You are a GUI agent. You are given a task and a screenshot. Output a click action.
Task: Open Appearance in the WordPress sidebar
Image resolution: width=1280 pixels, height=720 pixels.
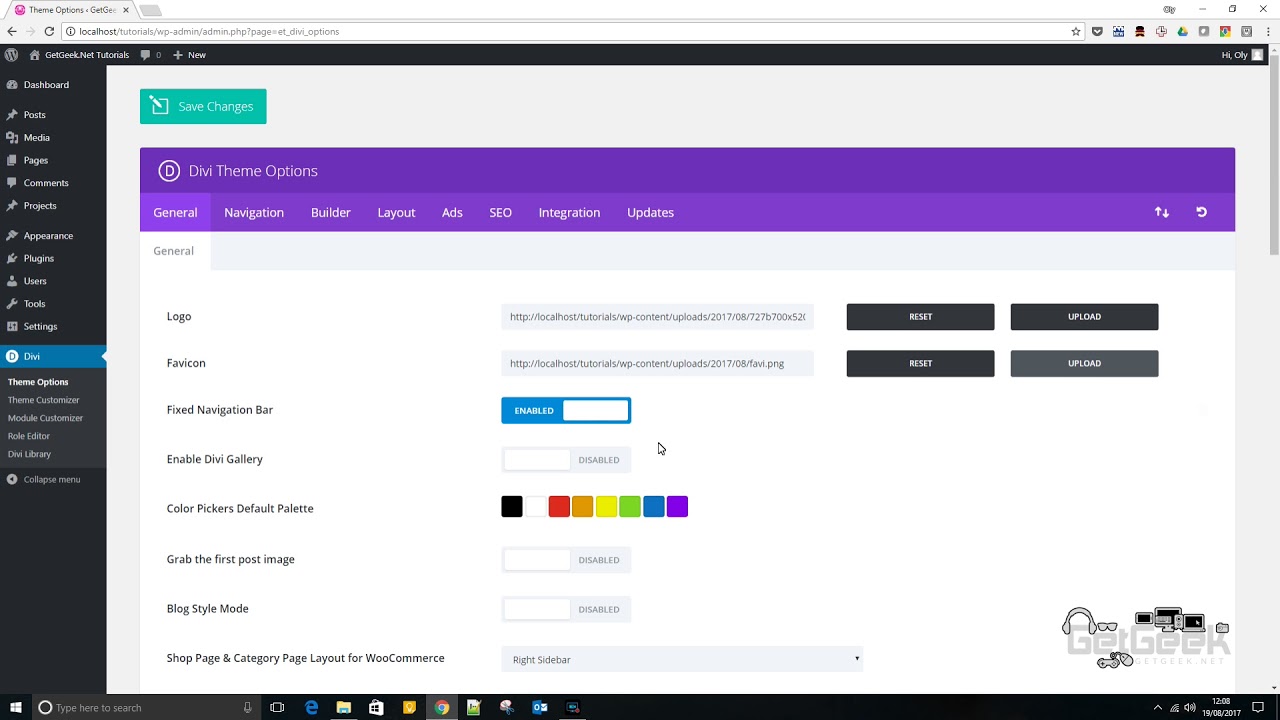[x=46, y=235]
